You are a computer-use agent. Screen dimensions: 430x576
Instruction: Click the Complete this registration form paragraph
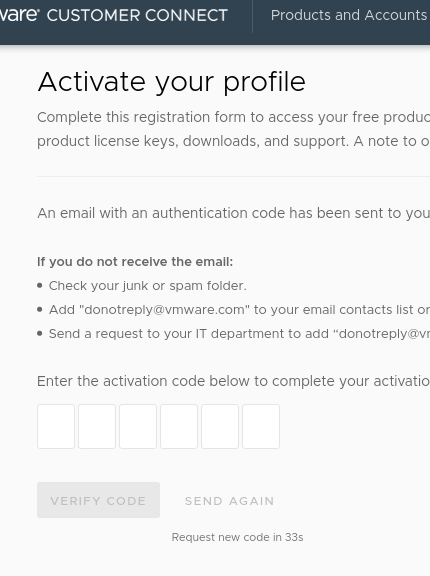(234, 129)
